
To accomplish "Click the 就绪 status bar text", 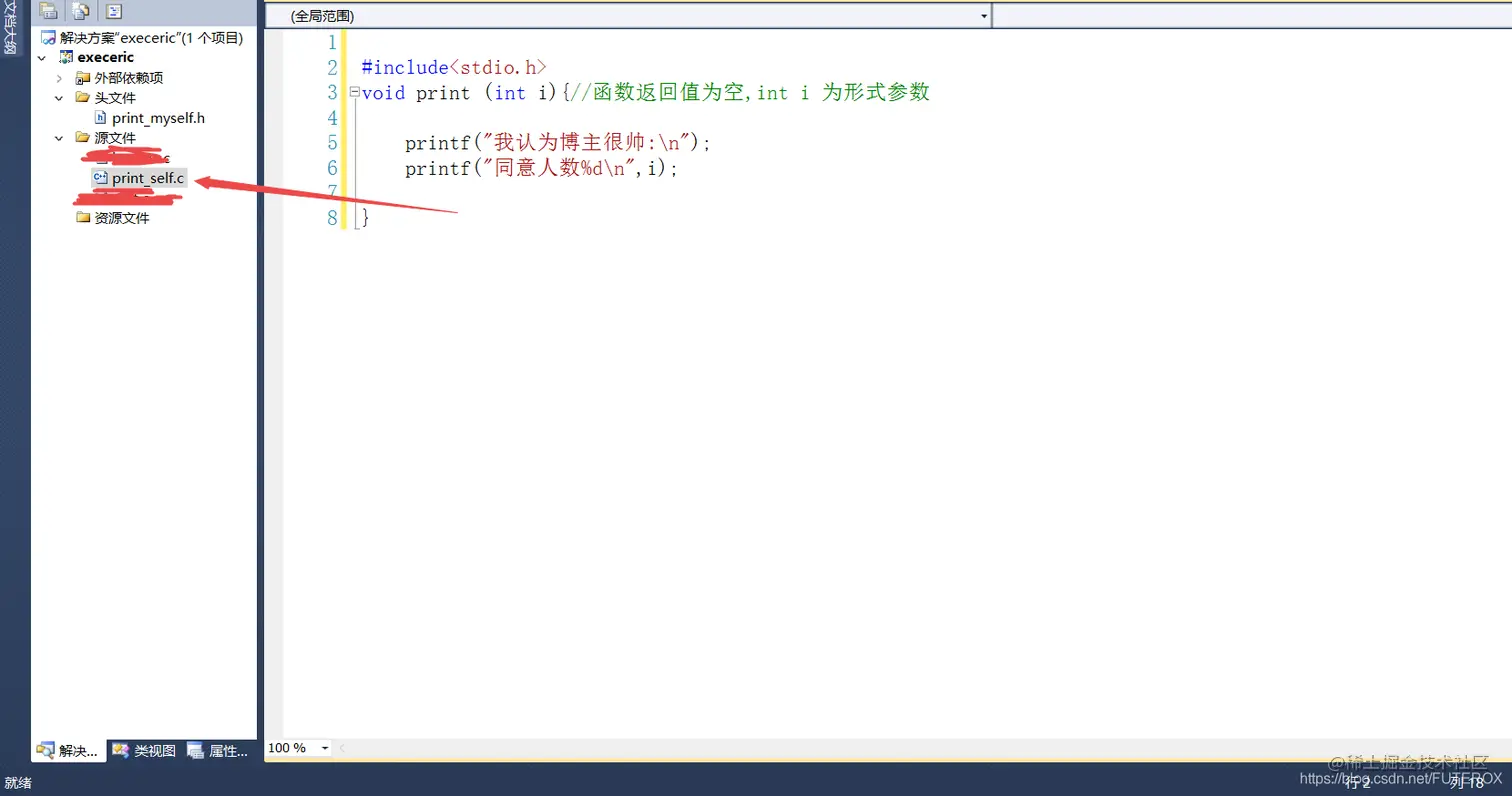I will (18, 783).
